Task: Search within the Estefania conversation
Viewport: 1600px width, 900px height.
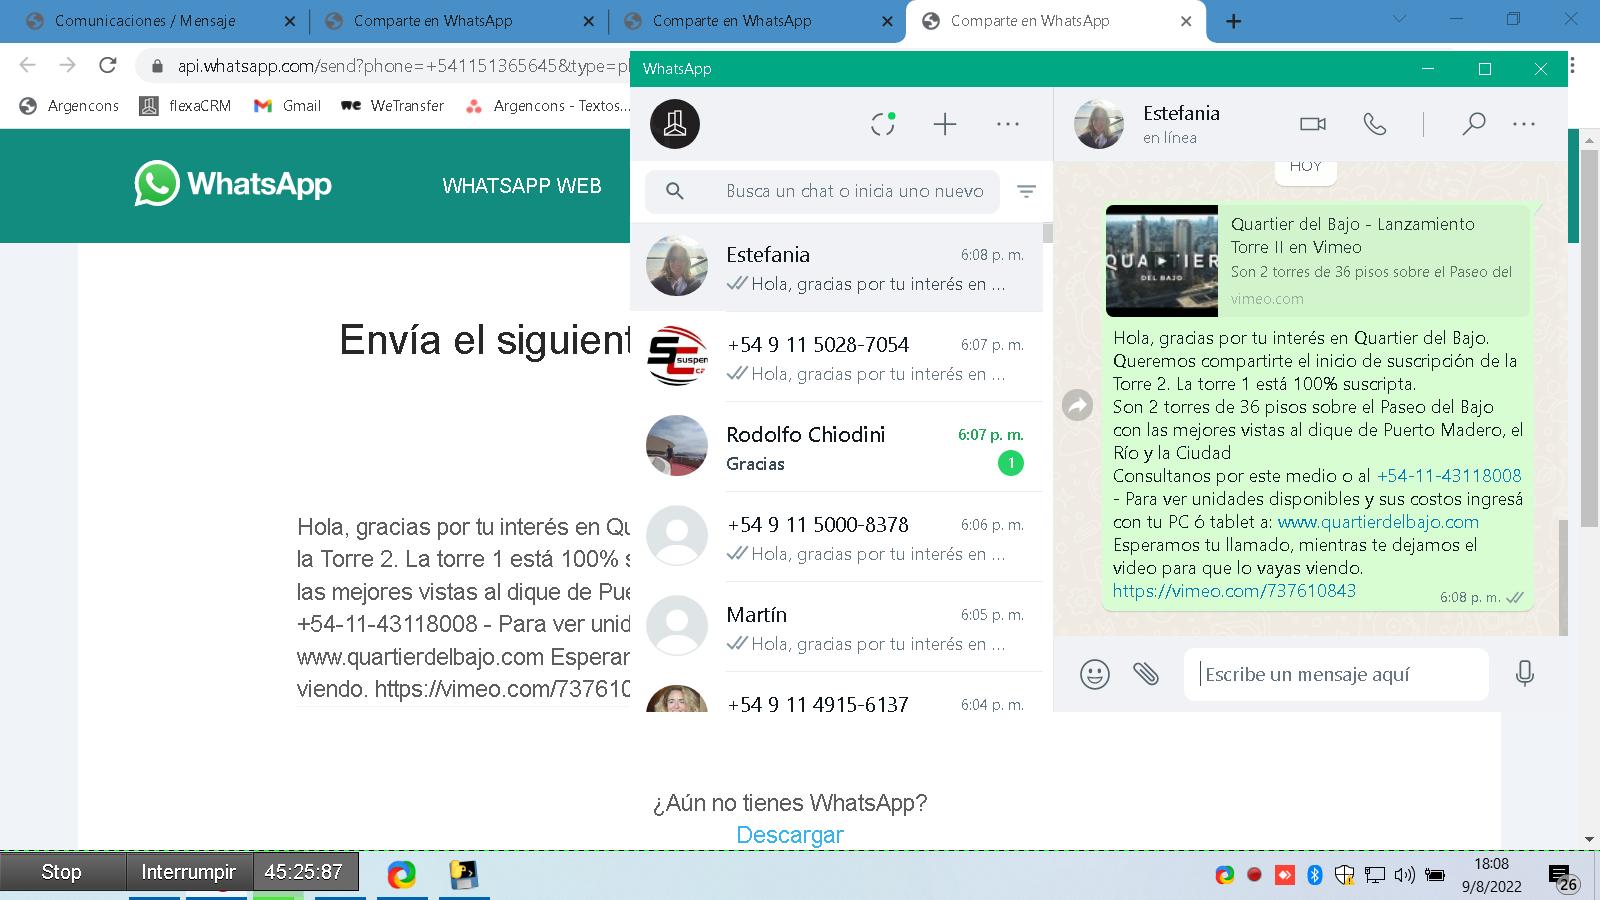Action: coord(1473,124)
